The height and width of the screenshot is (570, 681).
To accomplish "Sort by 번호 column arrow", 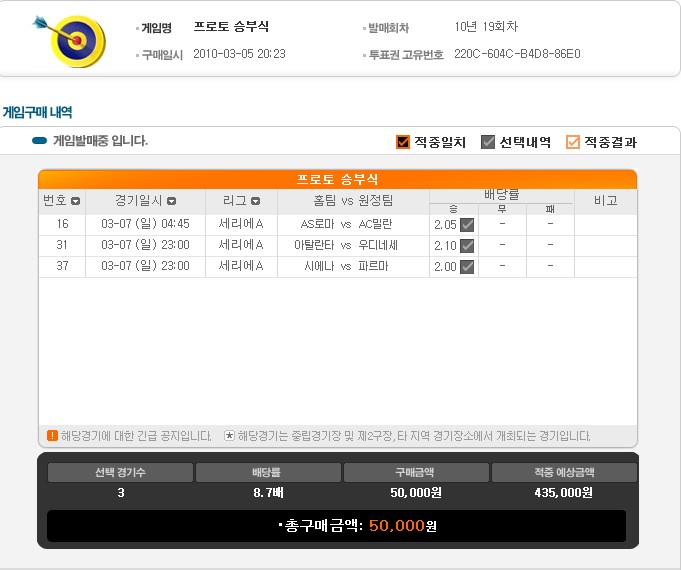I will pos(76,201).
